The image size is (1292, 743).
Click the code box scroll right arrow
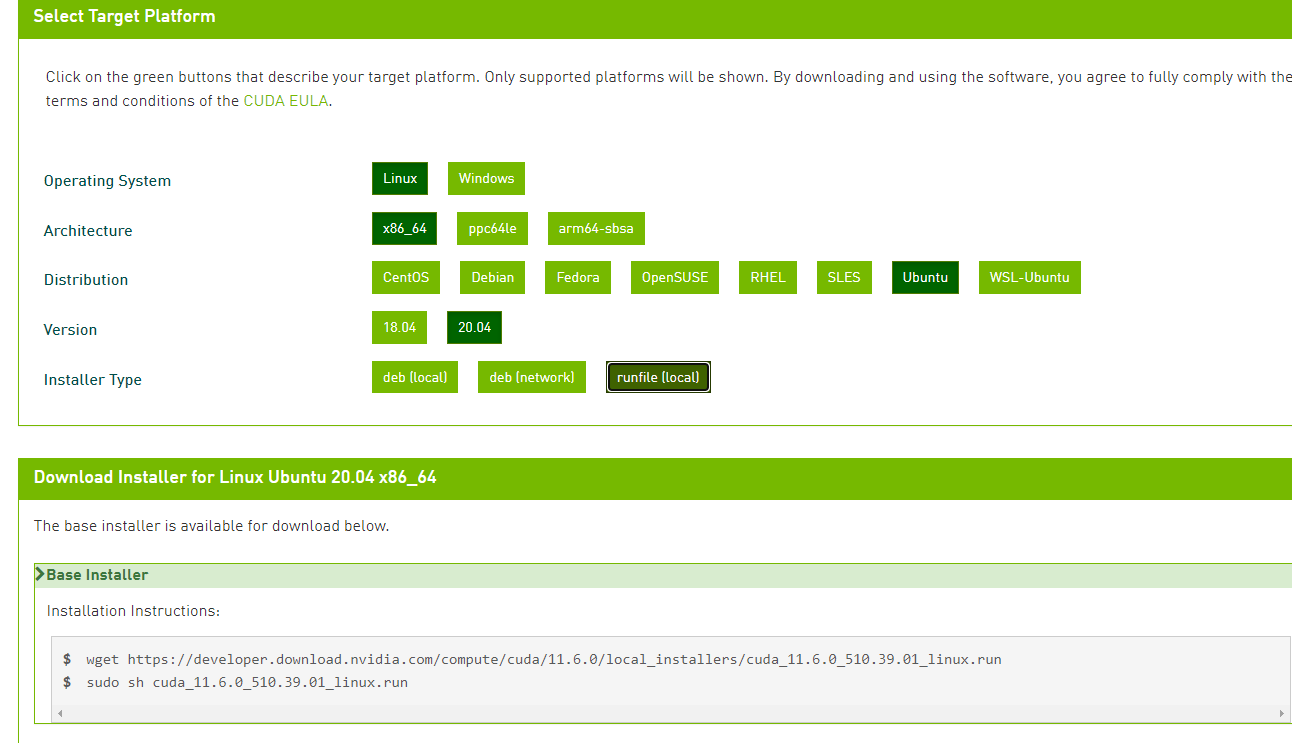[1282, 714]
